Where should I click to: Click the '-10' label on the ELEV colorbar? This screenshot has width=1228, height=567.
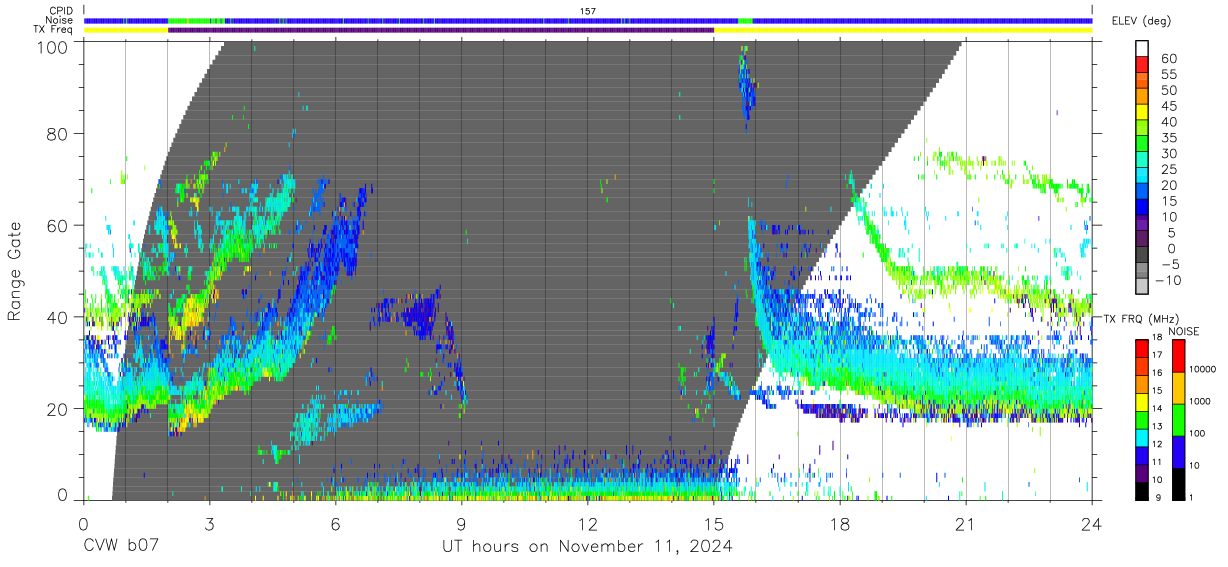point(1170,281)
